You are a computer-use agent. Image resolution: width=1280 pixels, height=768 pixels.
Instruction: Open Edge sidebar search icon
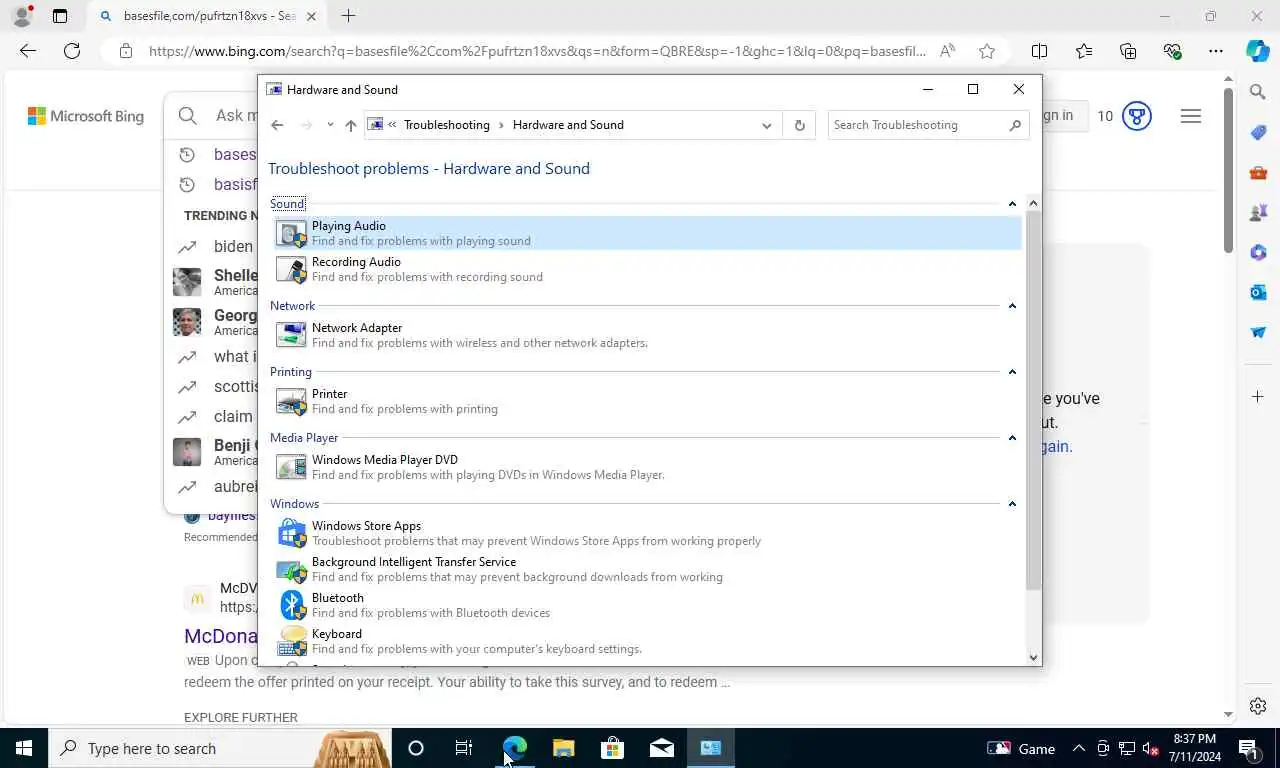1258,92
